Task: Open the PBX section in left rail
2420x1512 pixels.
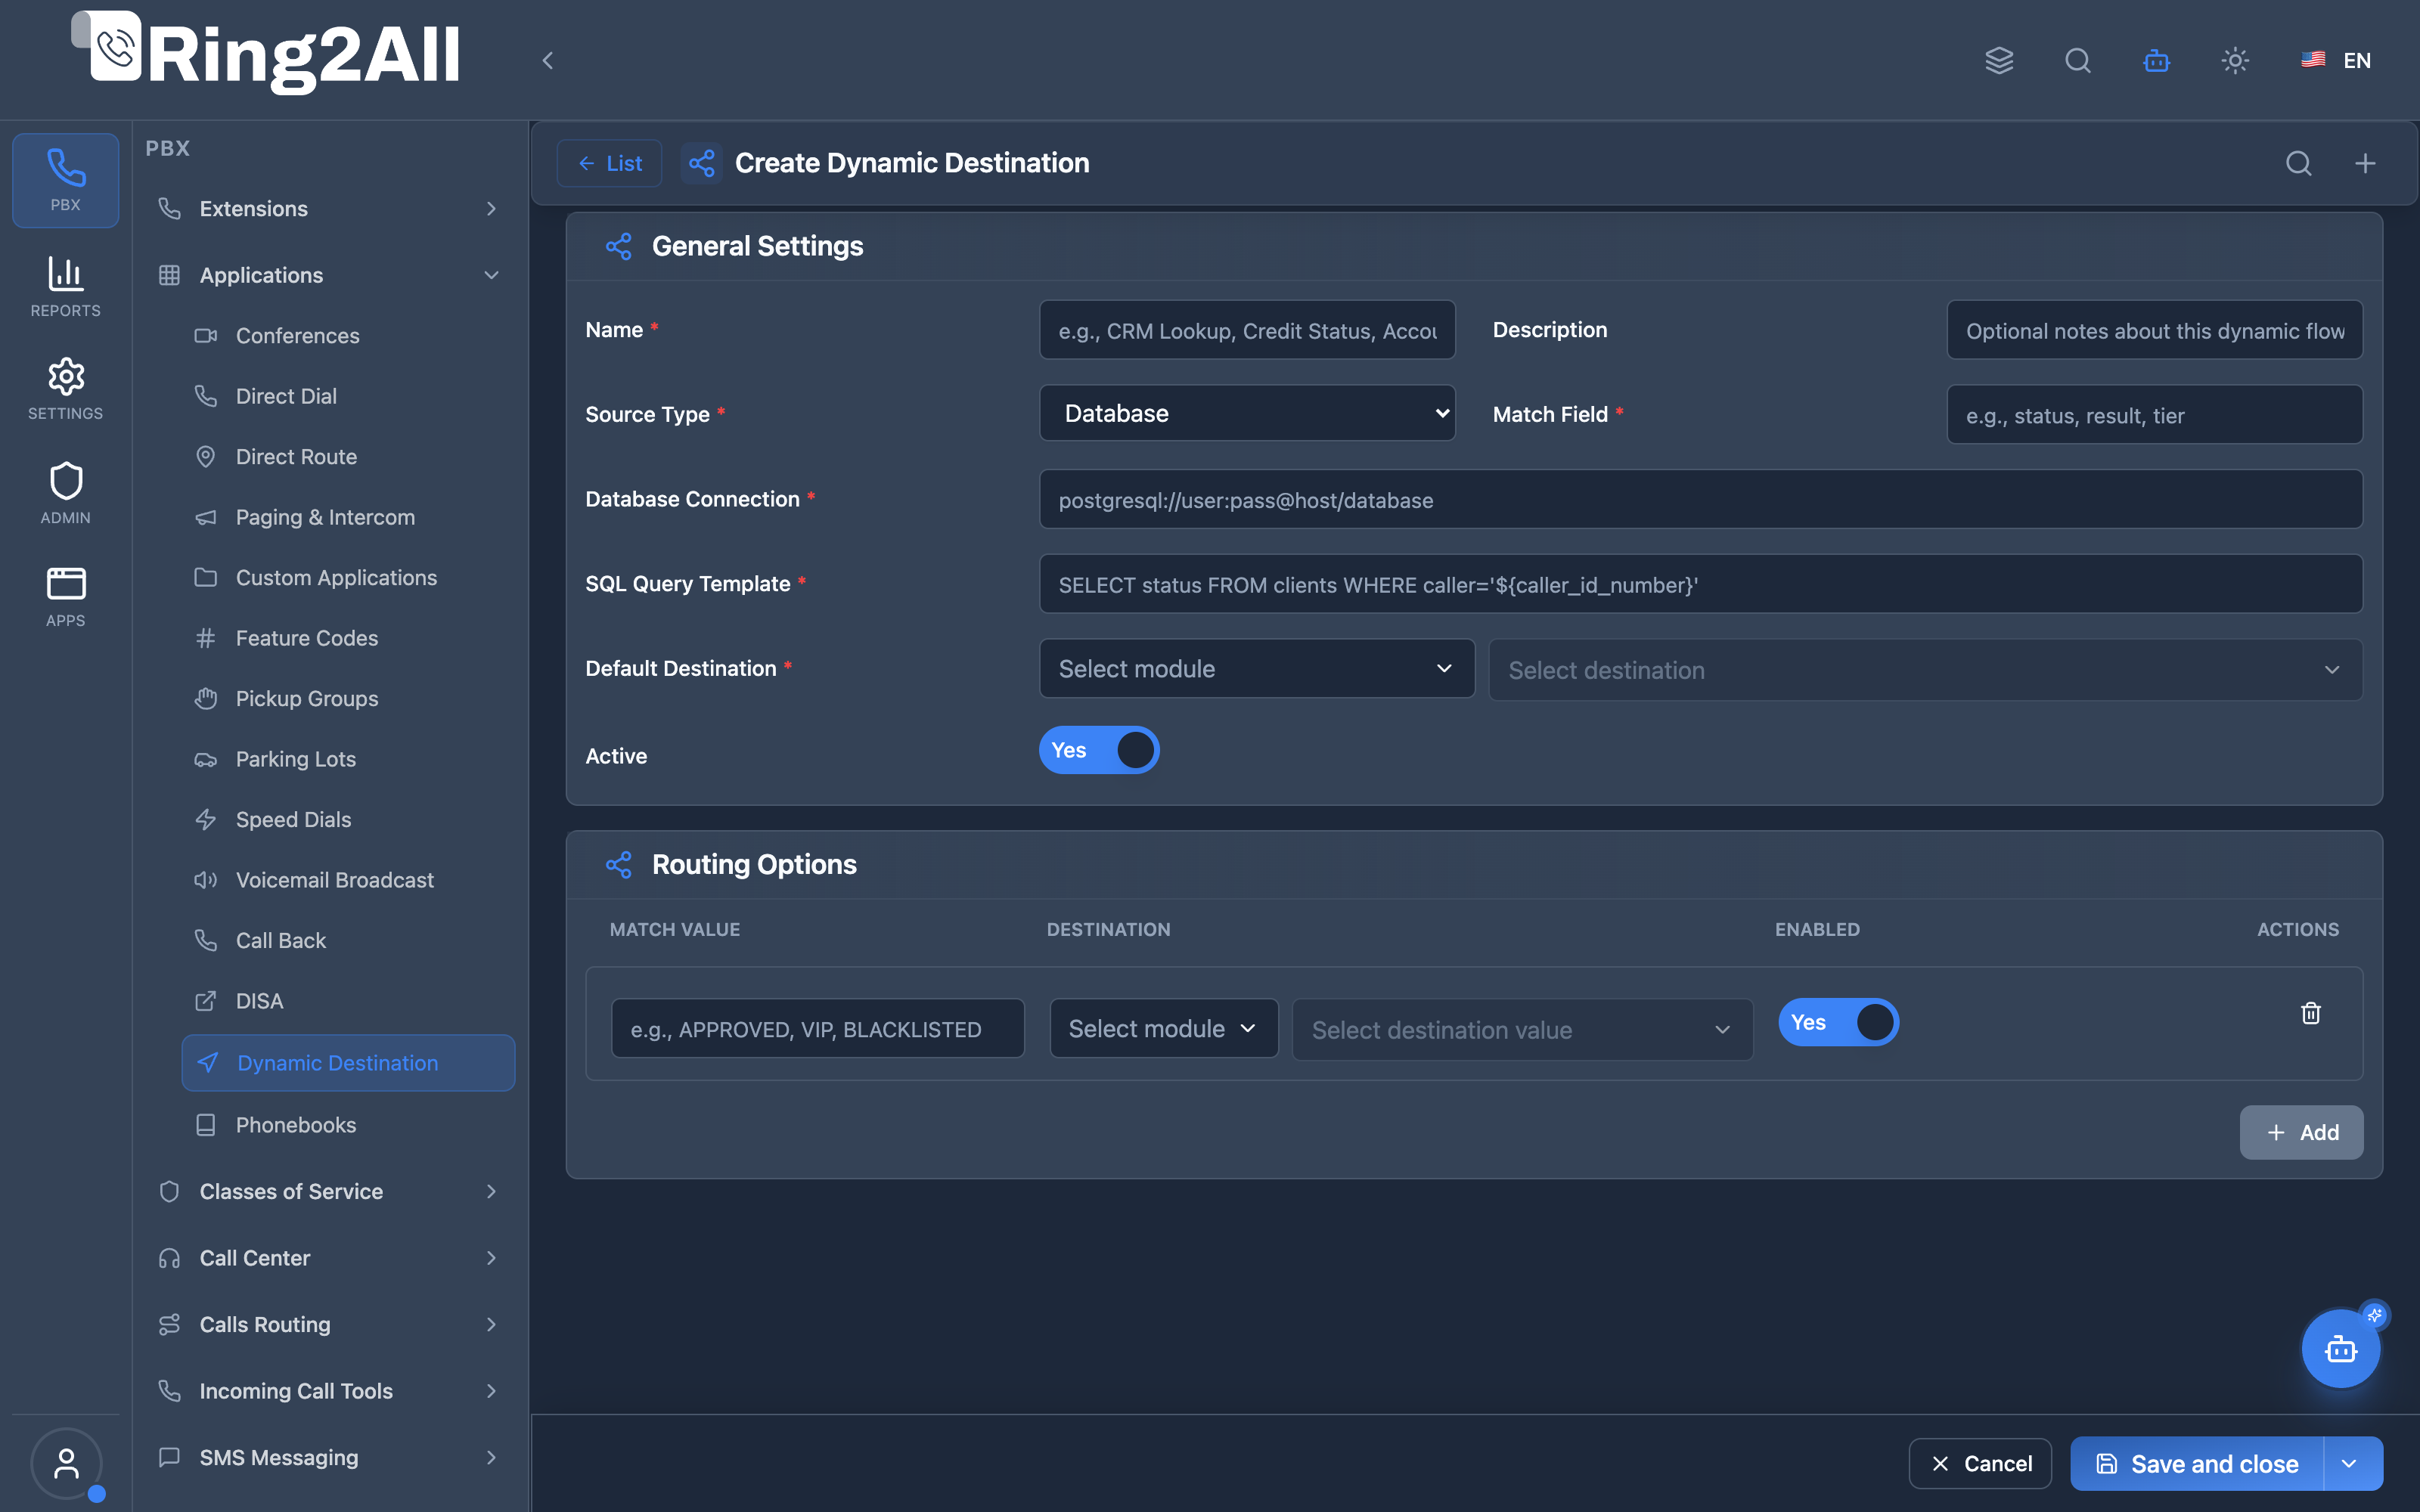Action: [x=65, y=180]
